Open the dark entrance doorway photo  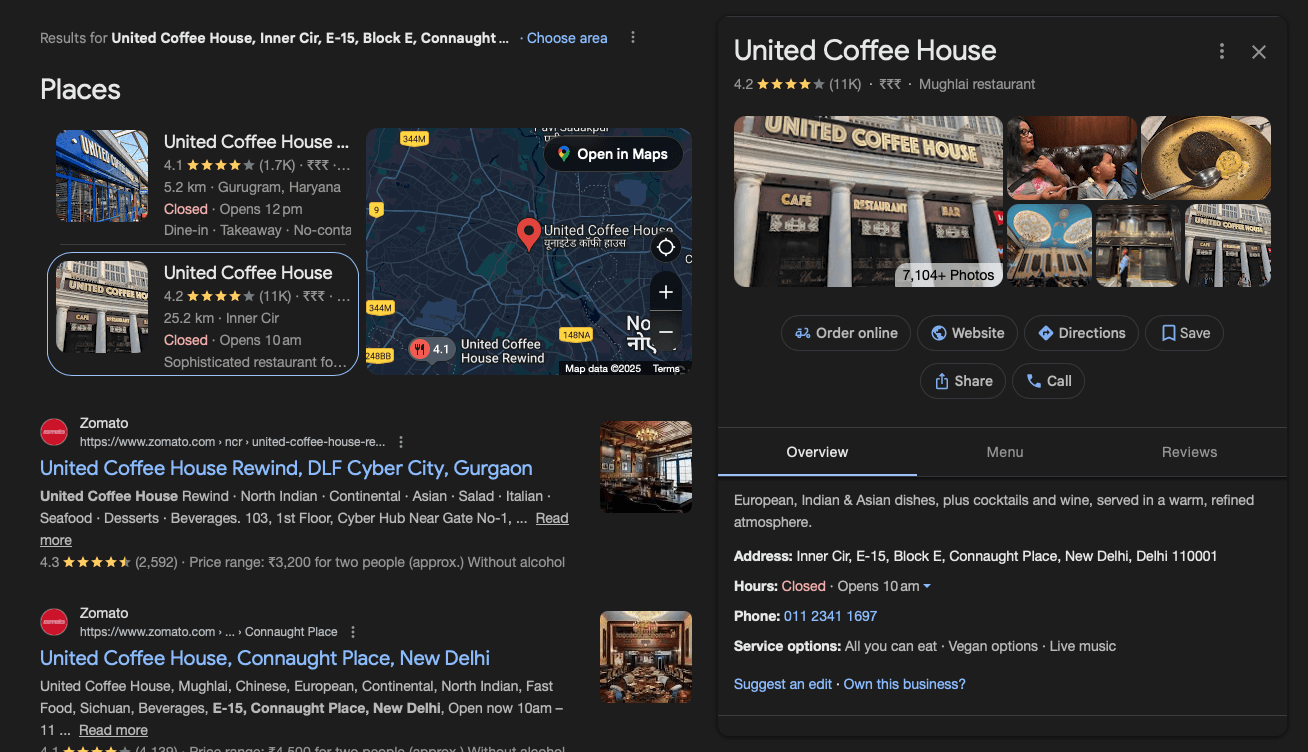tap(1138, 246)
